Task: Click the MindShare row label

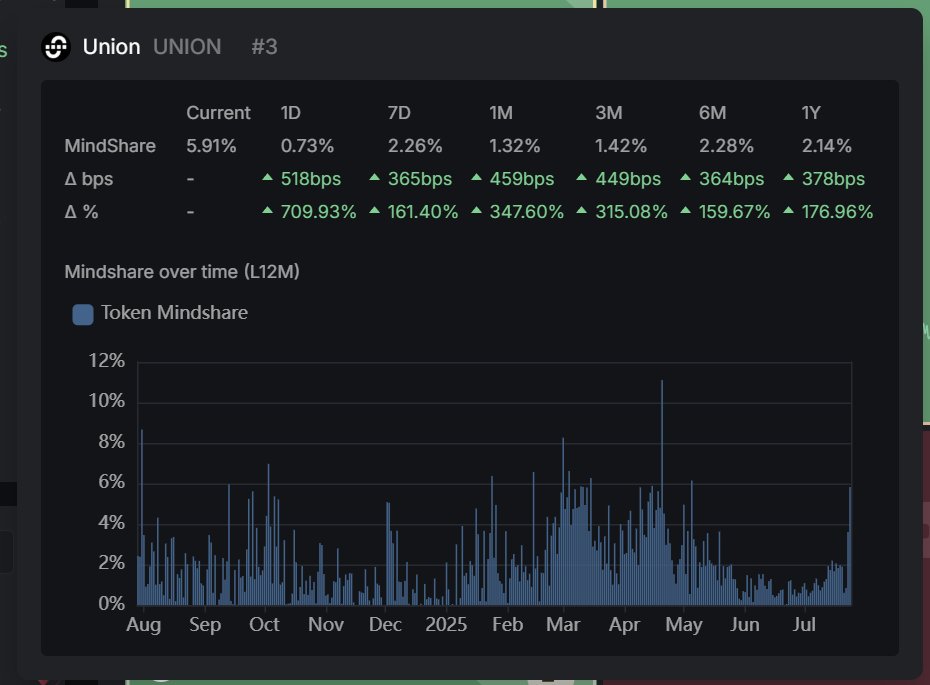Action: point(110,146)
